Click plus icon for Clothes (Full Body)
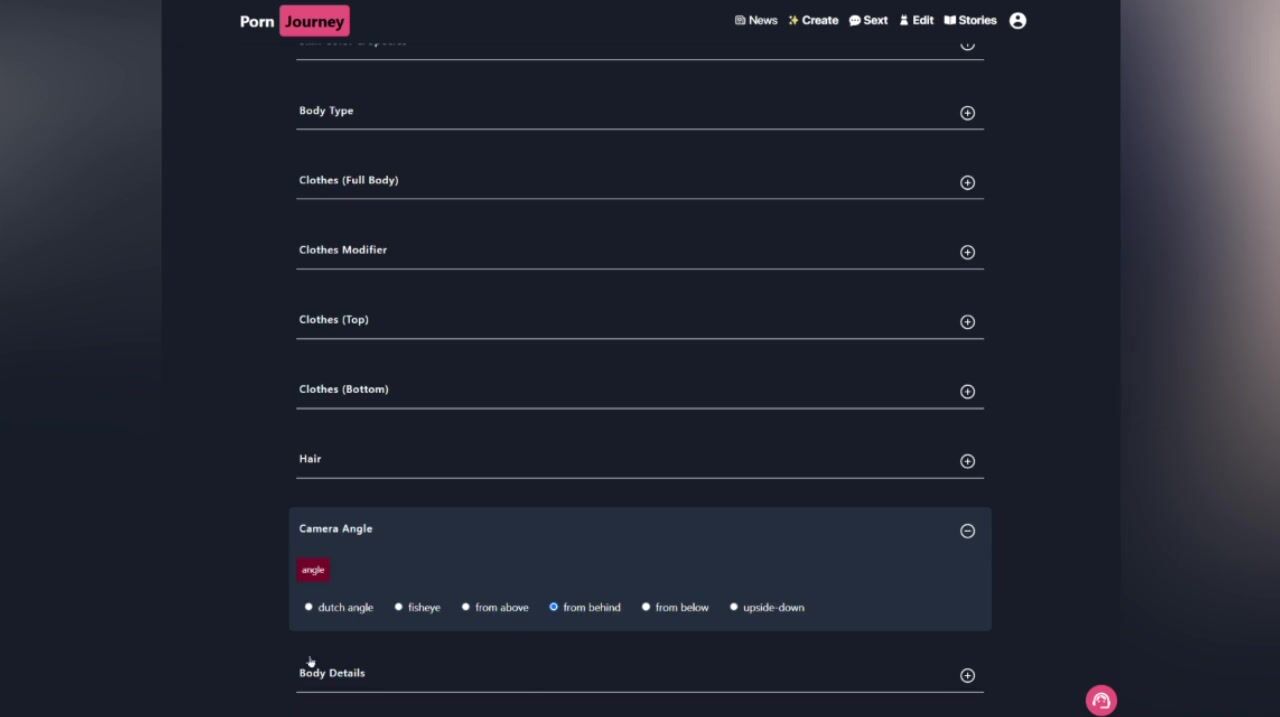Screen dimensions: 1280x717 (x=967, y=183)
